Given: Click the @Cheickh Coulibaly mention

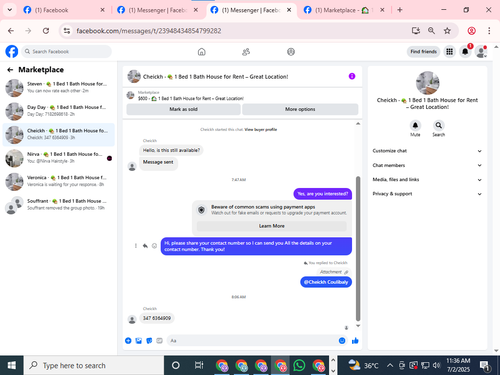Looking at the screenshot, I should pos(326,282).
